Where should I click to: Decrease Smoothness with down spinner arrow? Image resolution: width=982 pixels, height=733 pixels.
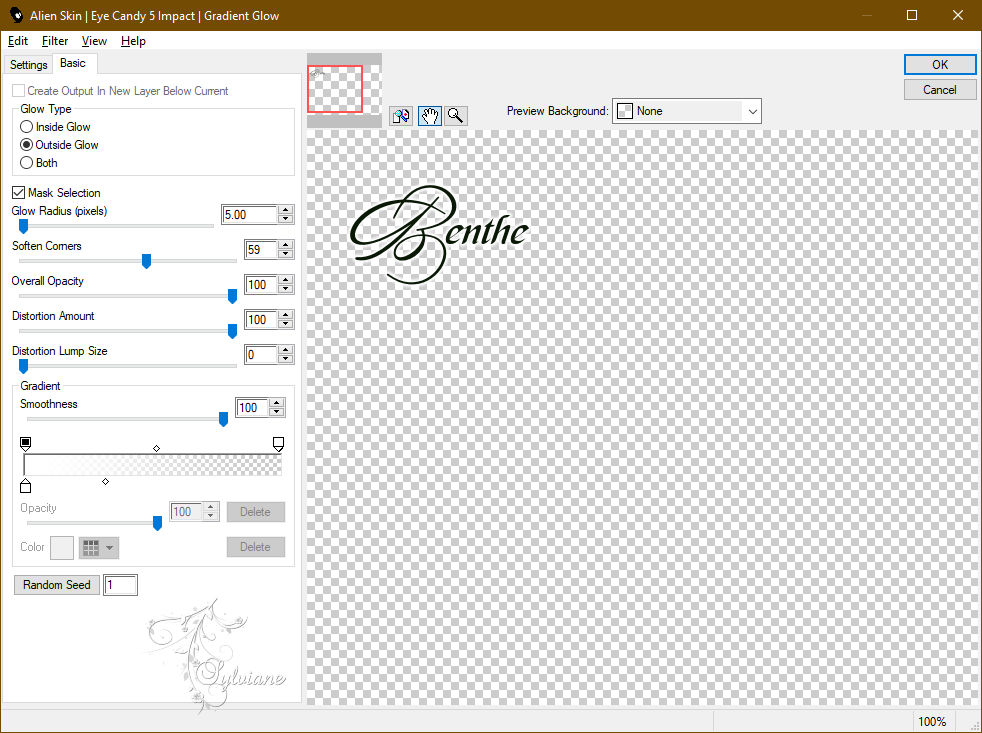[x=277, y=412]
